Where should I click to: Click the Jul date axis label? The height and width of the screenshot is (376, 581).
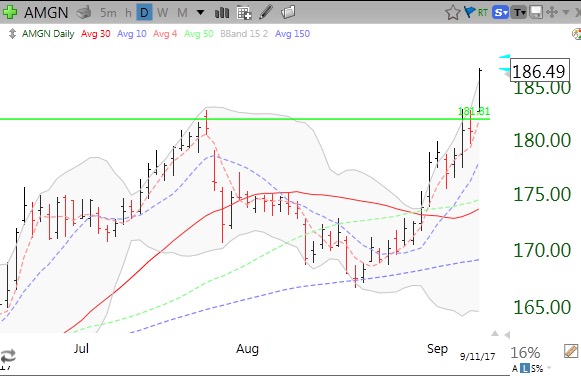click(81, 349)
